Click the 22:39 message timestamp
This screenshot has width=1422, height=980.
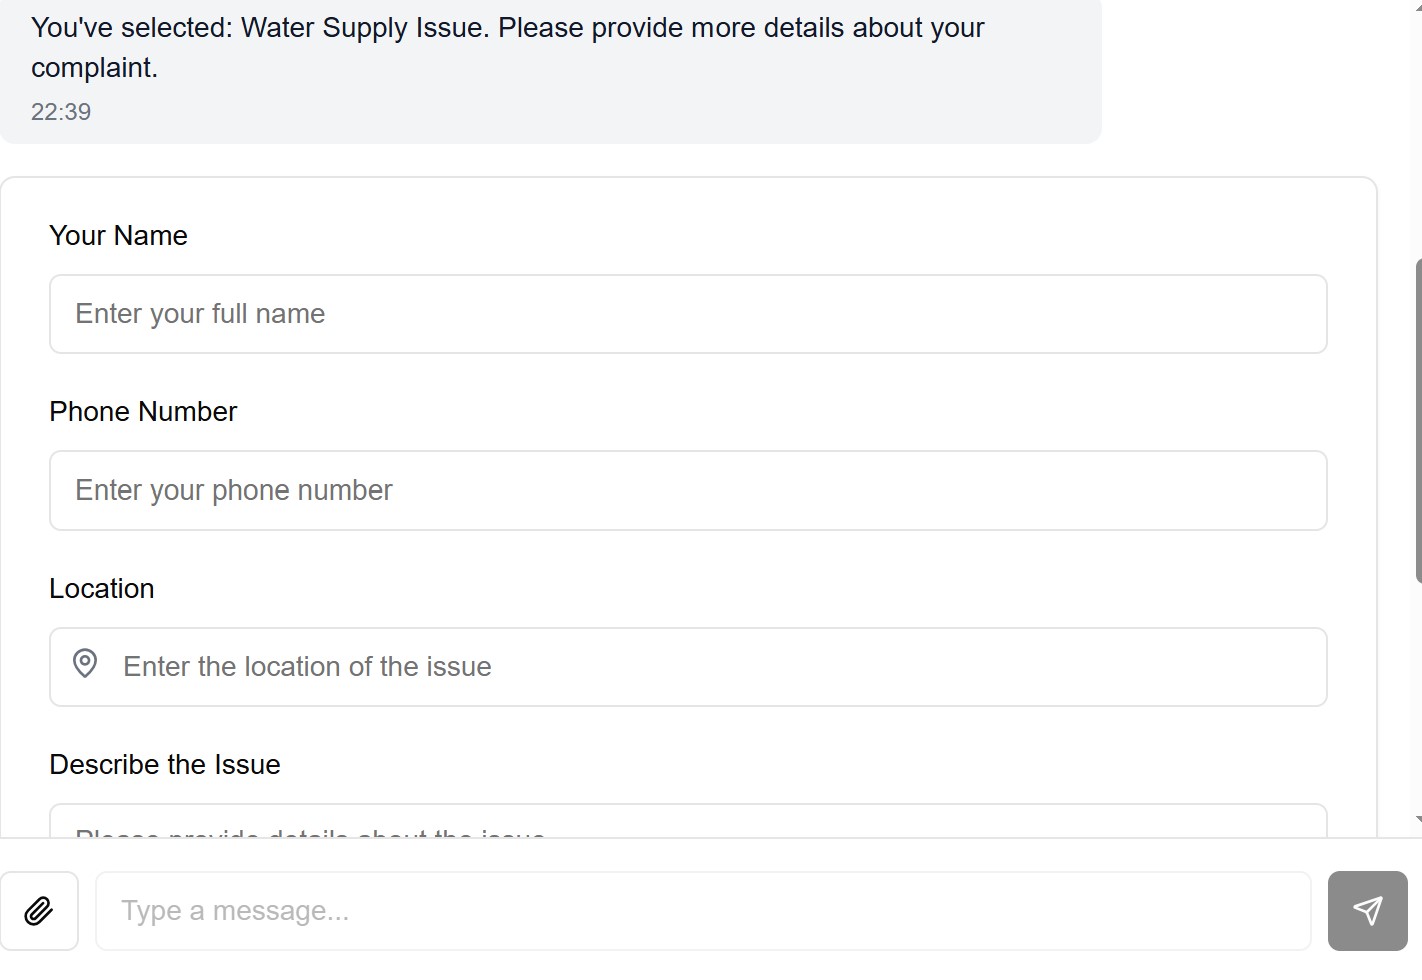pyautogui.click(x=61, y=111)
